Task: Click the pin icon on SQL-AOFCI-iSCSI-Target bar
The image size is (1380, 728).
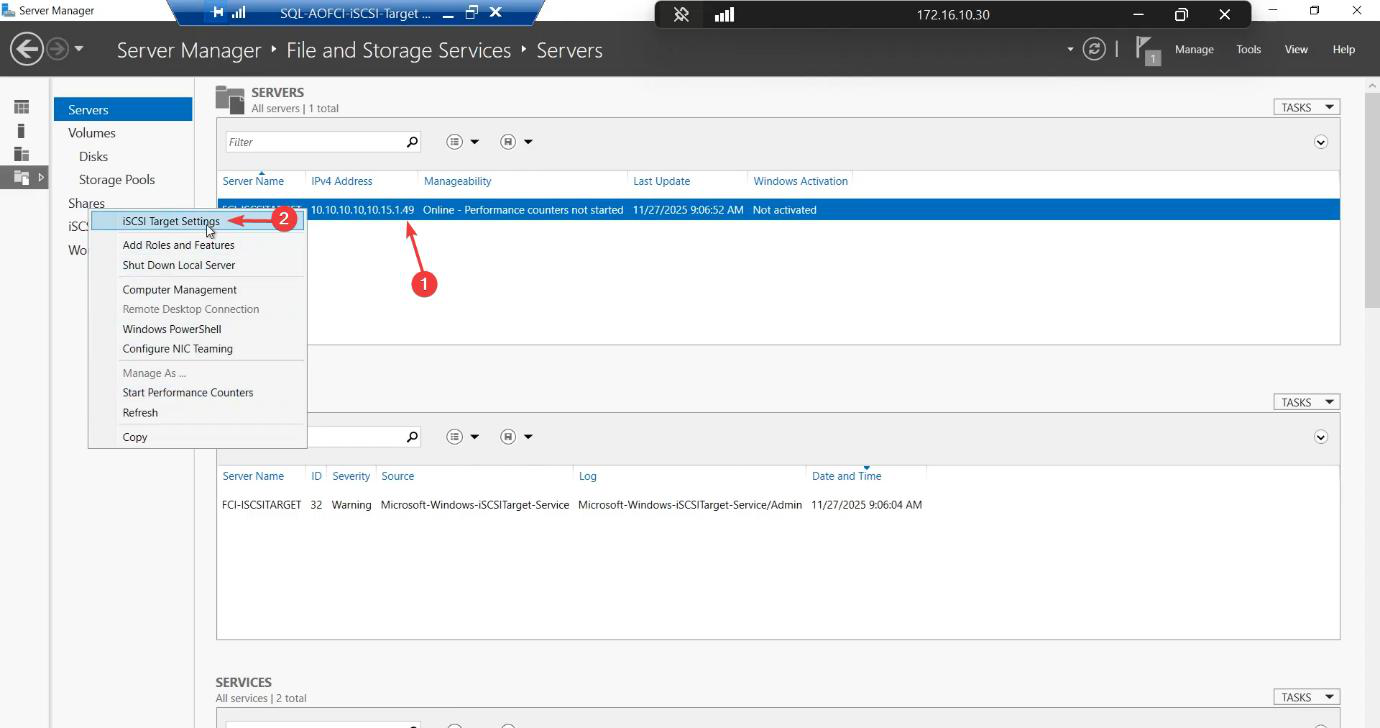Action: tap(218, 13)
